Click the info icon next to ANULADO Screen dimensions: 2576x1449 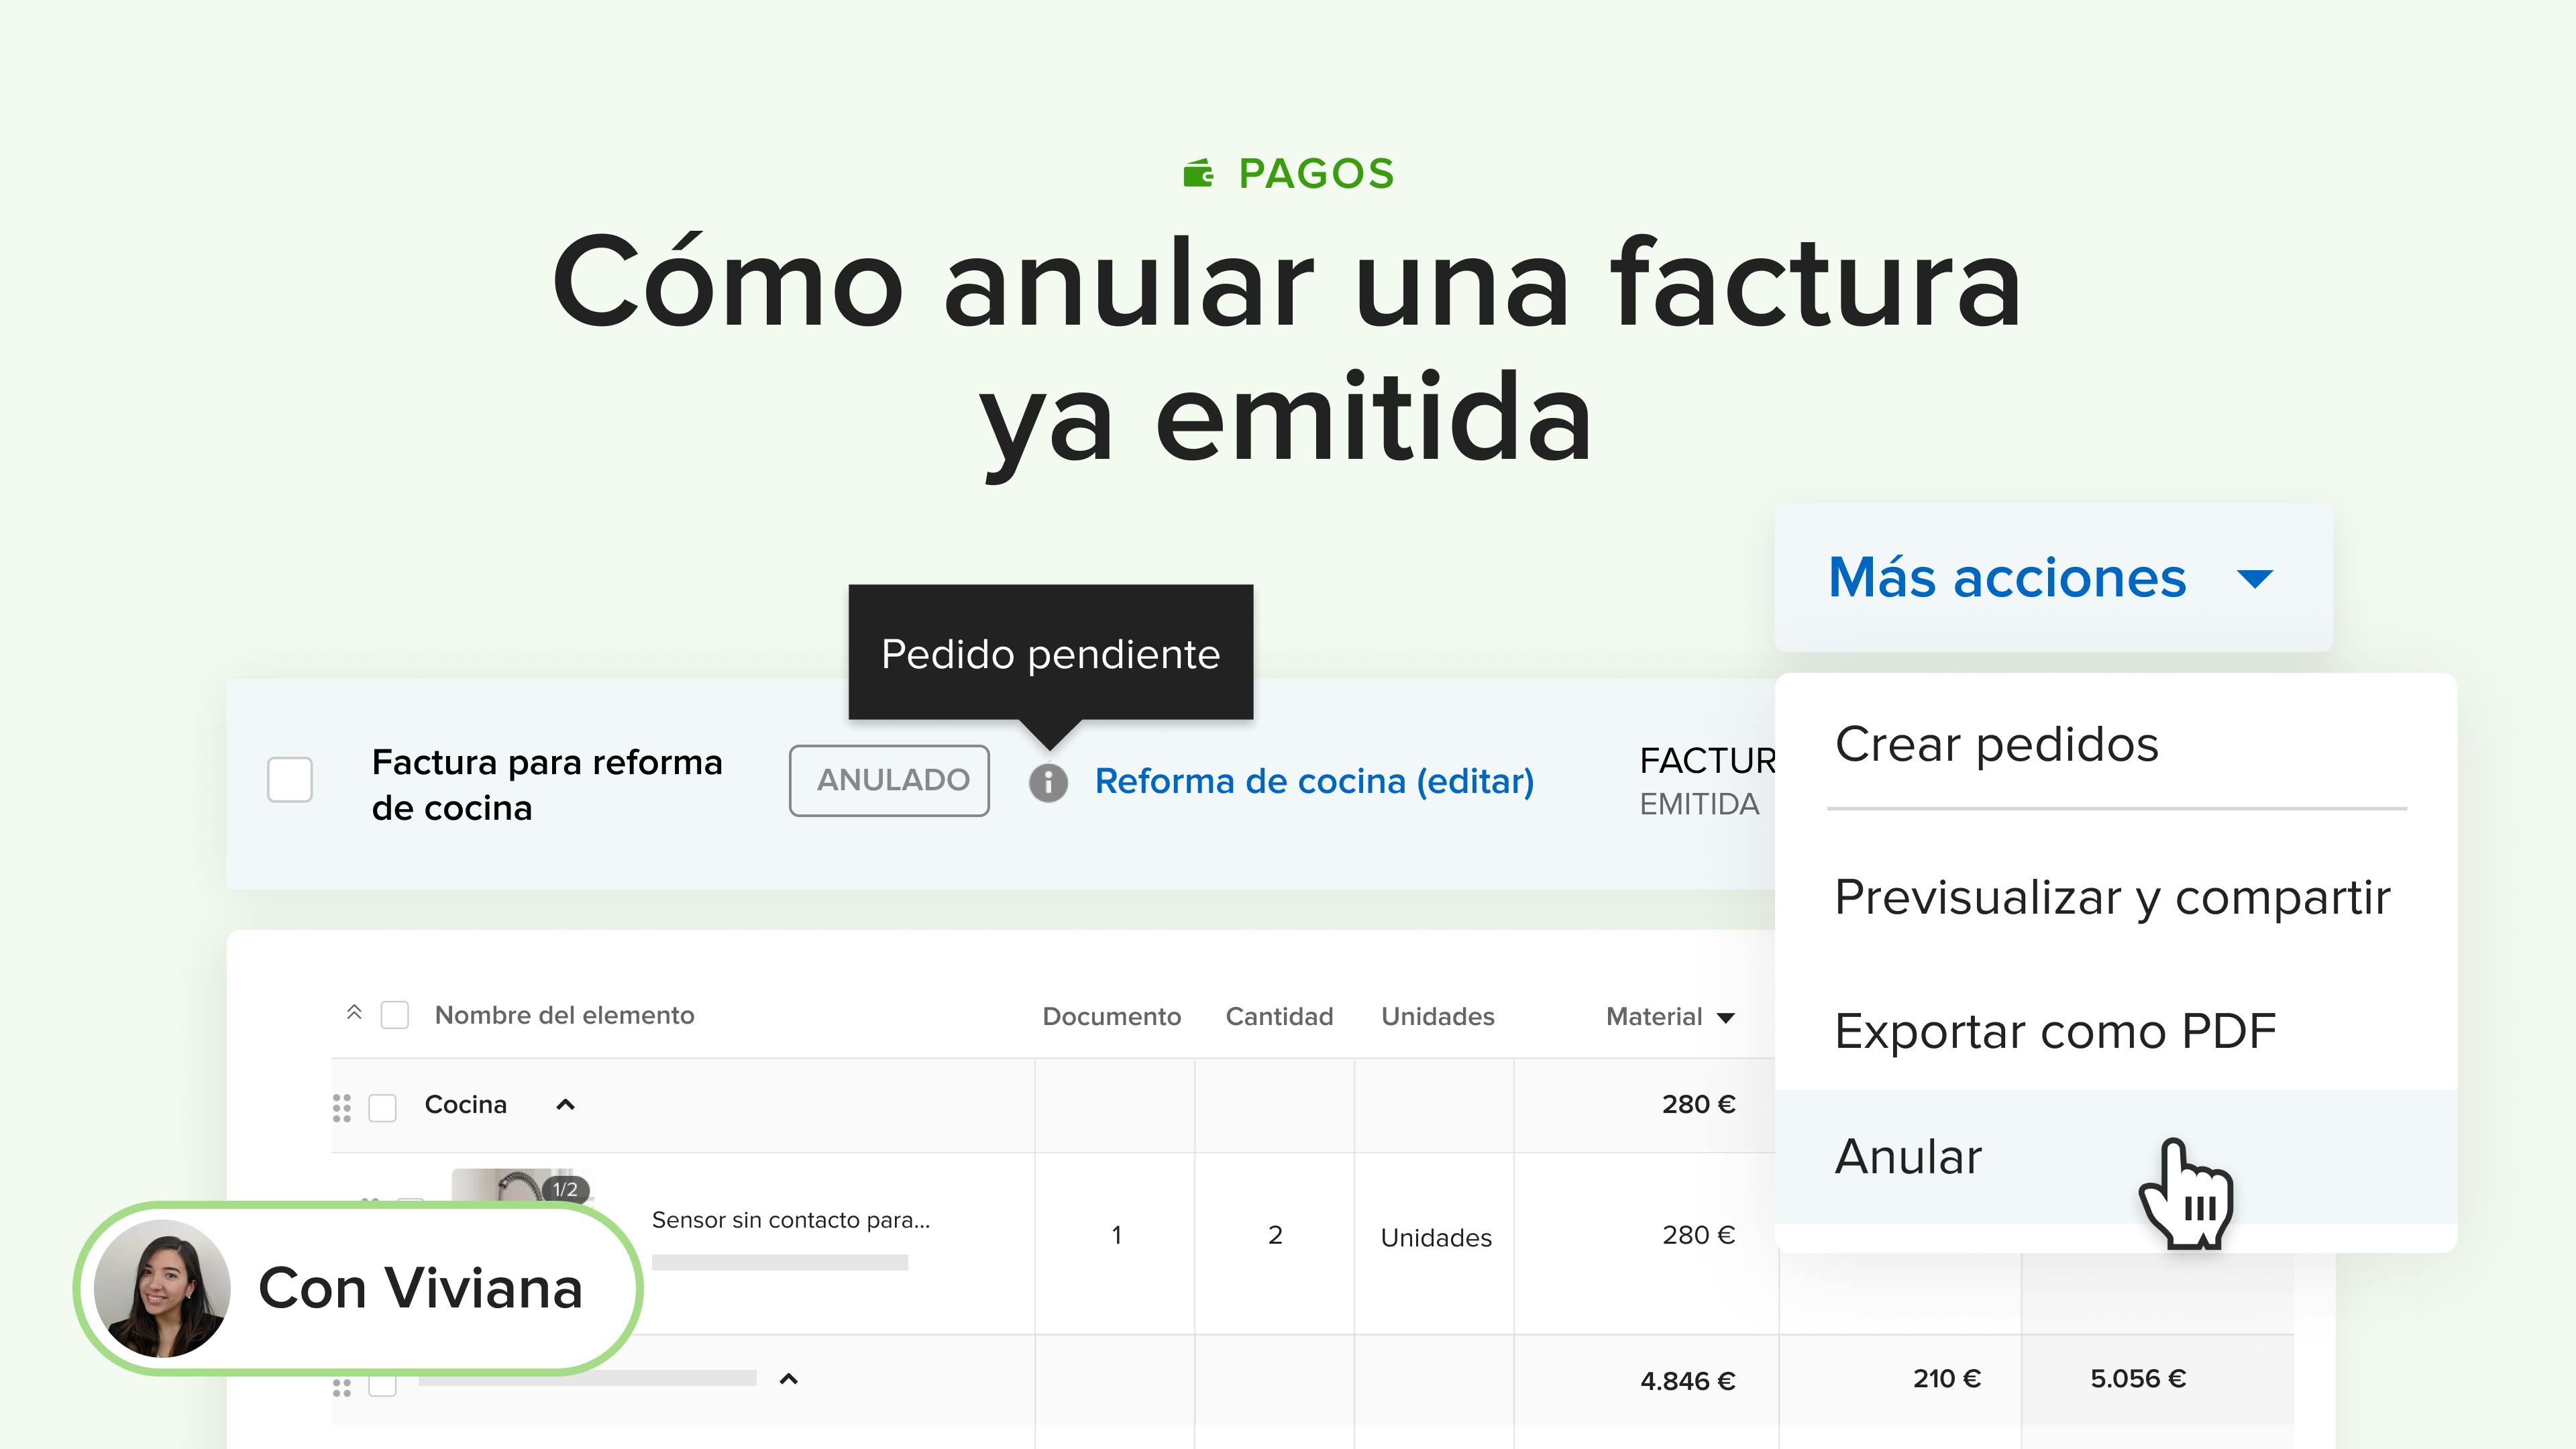(1048, 782)
